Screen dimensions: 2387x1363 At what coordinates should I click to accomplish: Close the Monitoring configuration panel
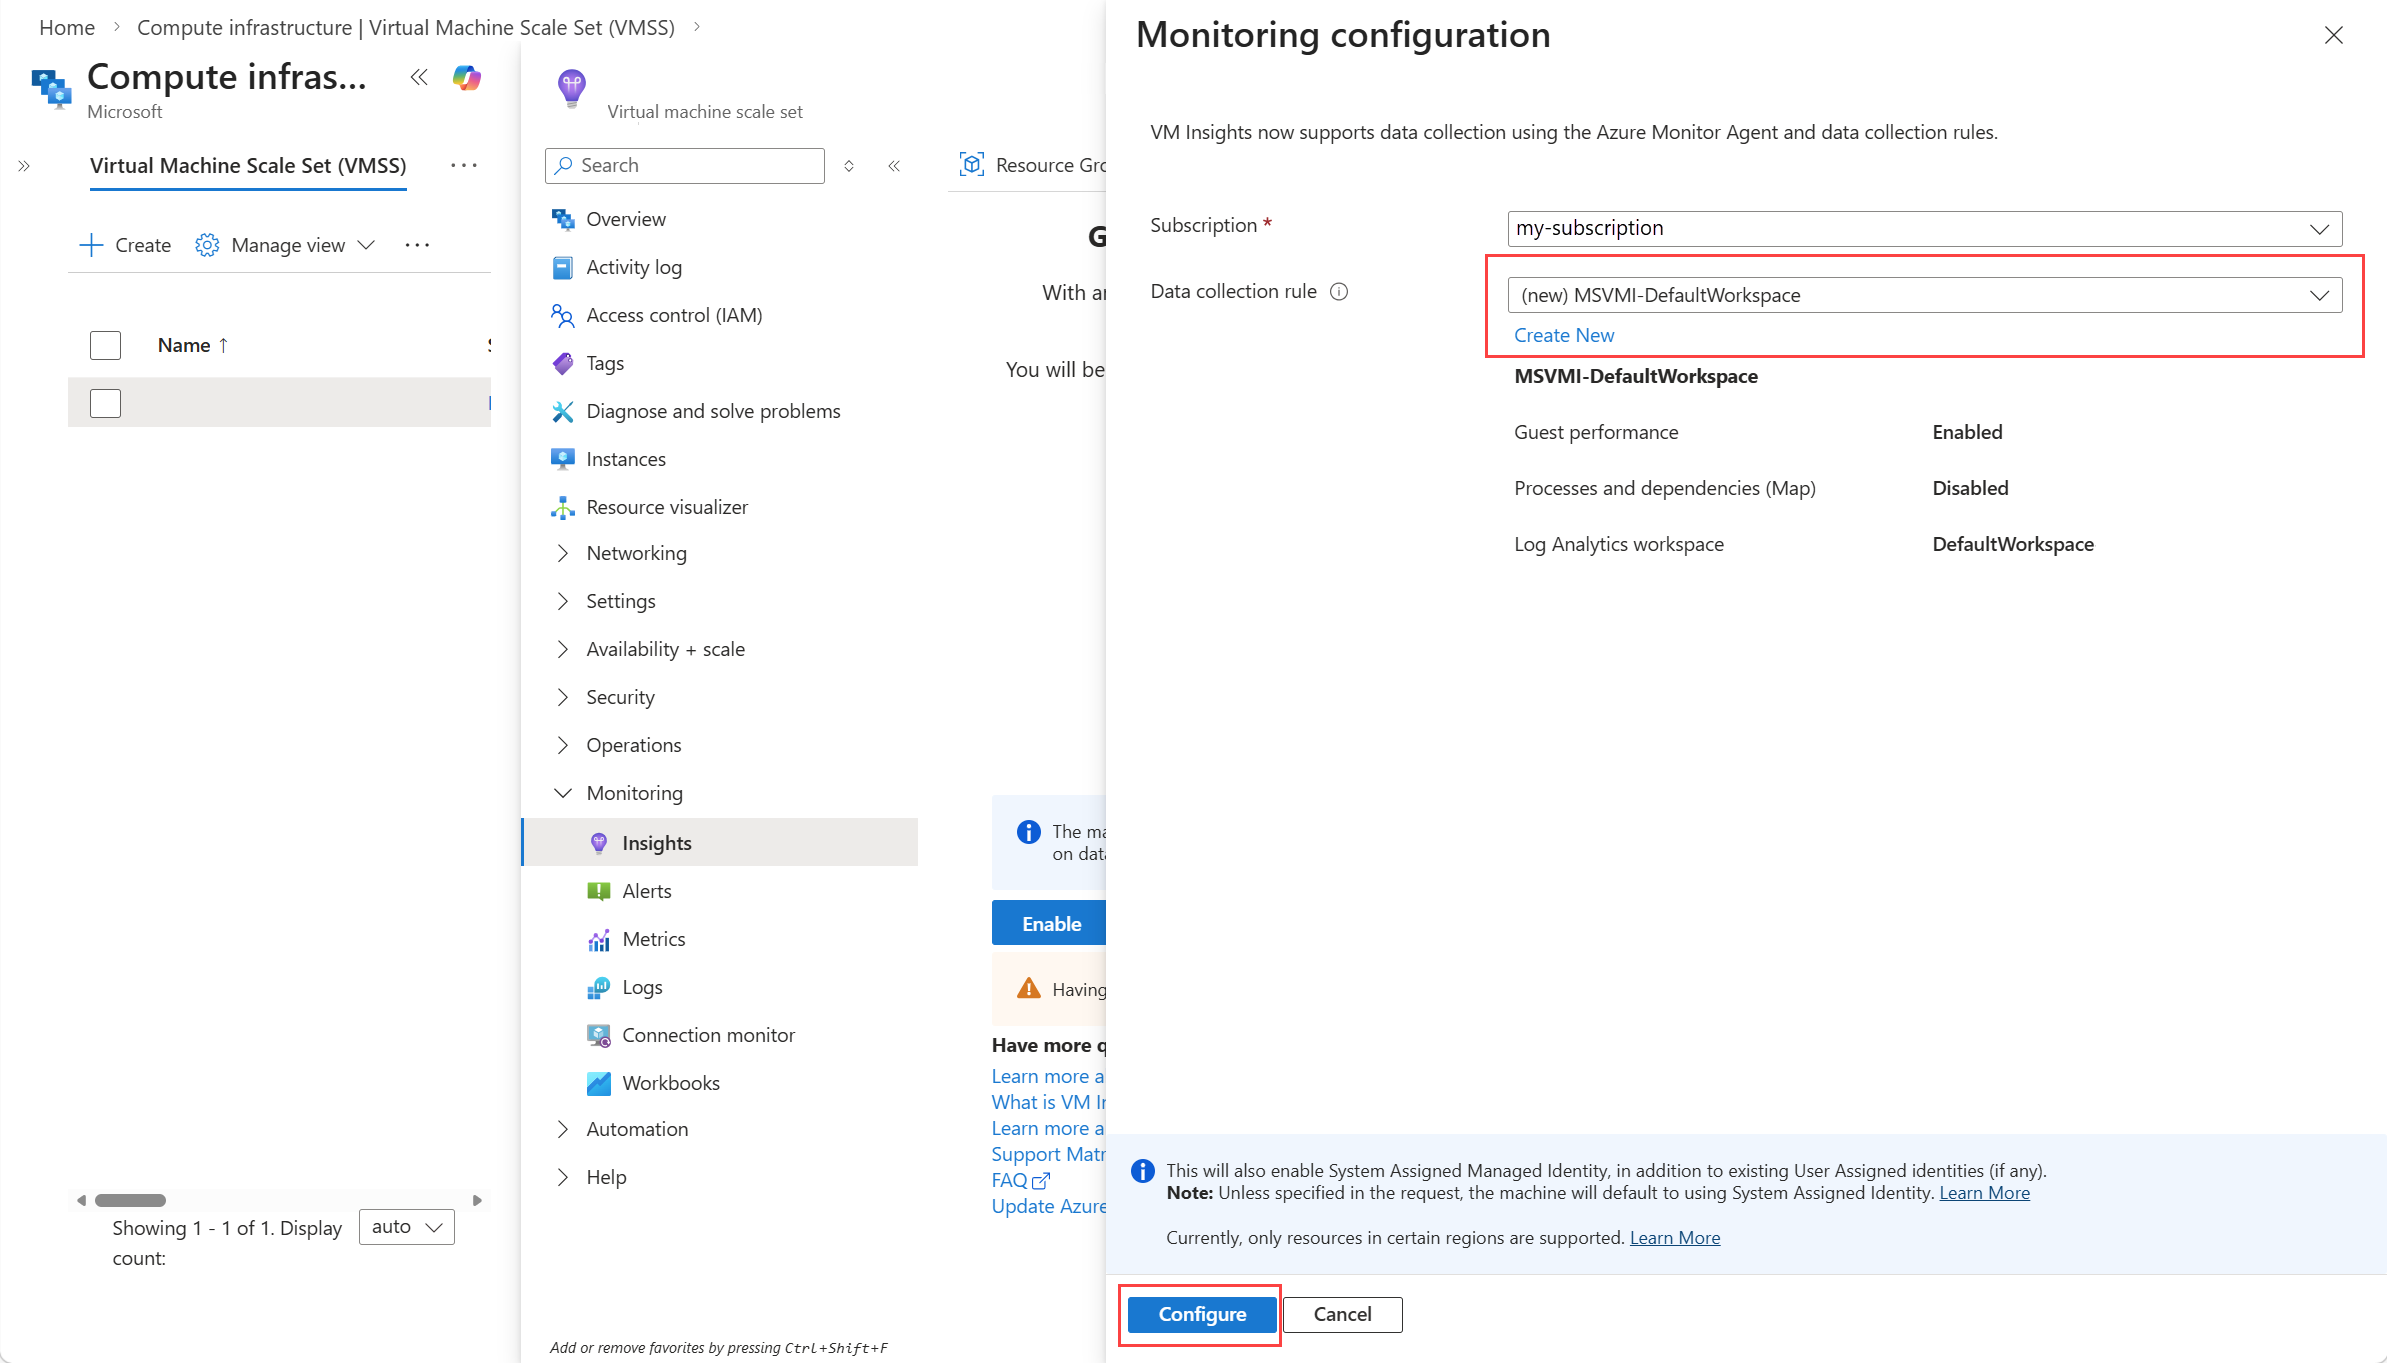[2334, 35]
